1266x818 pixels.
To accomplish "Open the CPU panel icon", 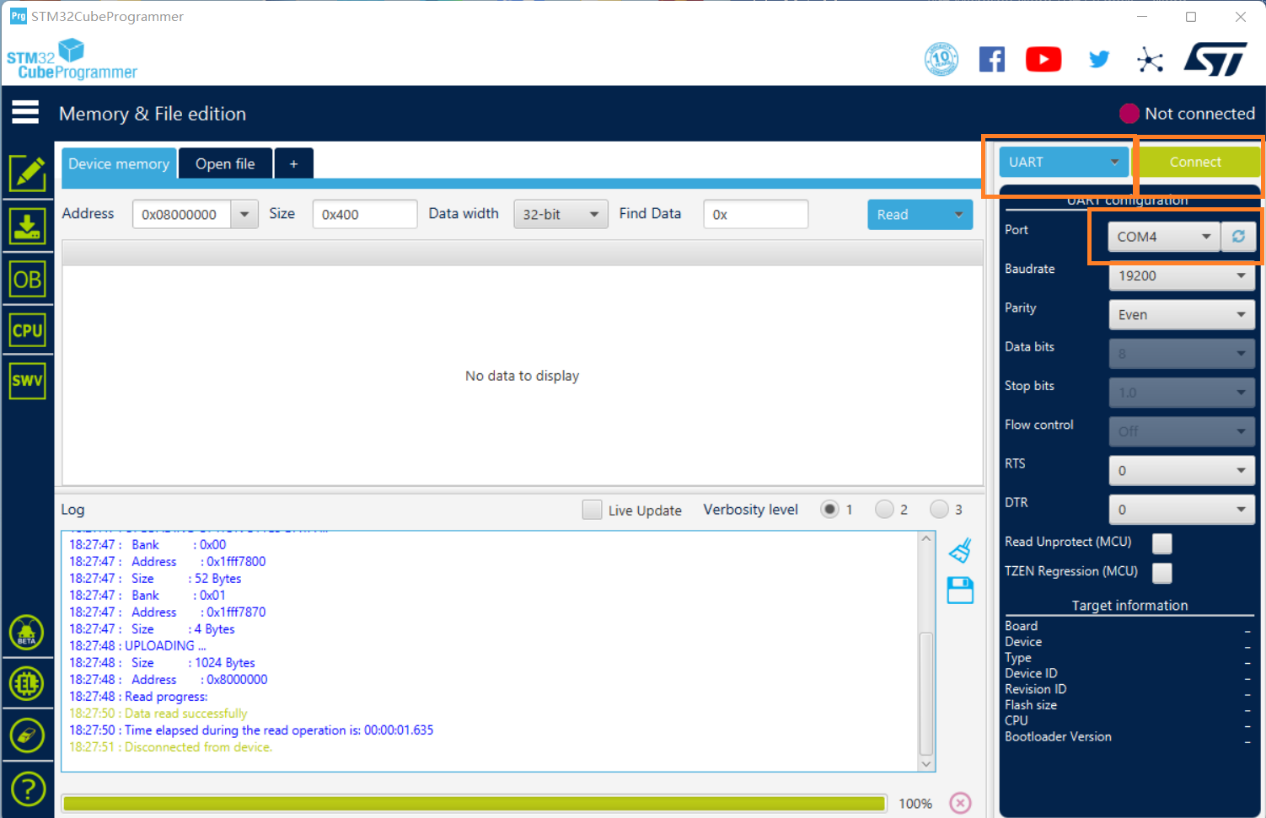I will pyautogui.click(x=27, y=330).
